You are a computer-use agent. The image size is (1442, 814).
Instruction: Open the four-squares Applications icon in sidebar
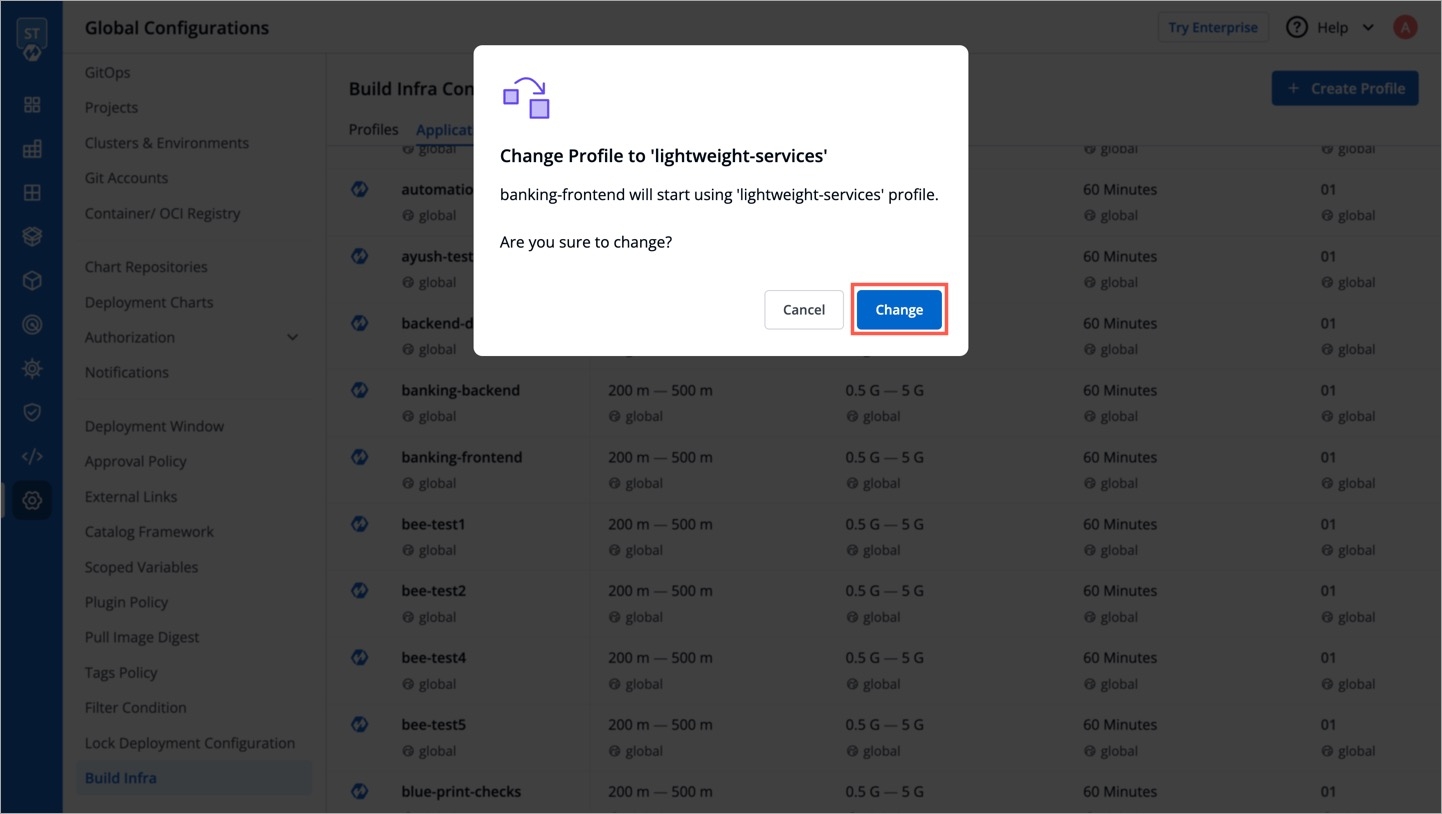pyautogui.click(x=32, y=105)
